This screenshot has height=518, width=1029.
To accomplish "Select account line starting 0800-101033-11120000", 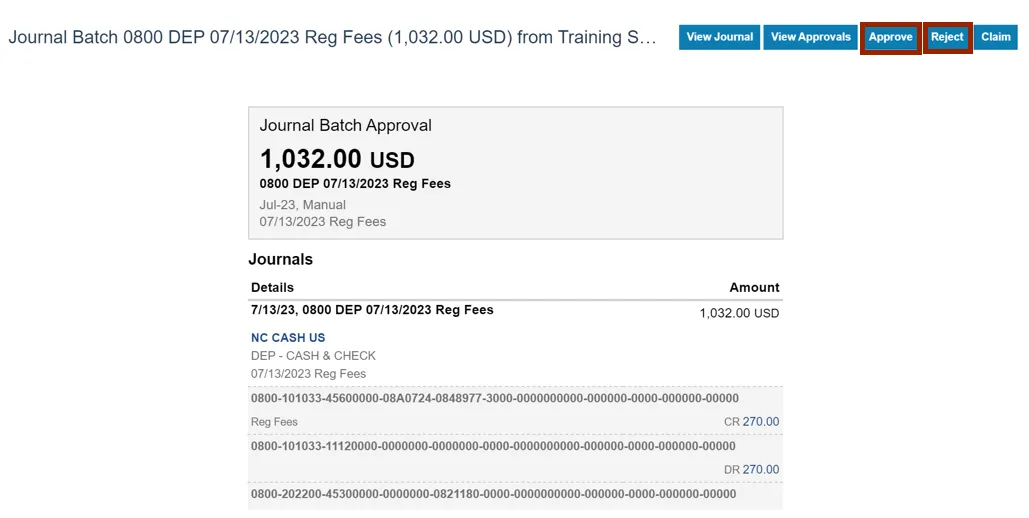I will coord(493,446).
